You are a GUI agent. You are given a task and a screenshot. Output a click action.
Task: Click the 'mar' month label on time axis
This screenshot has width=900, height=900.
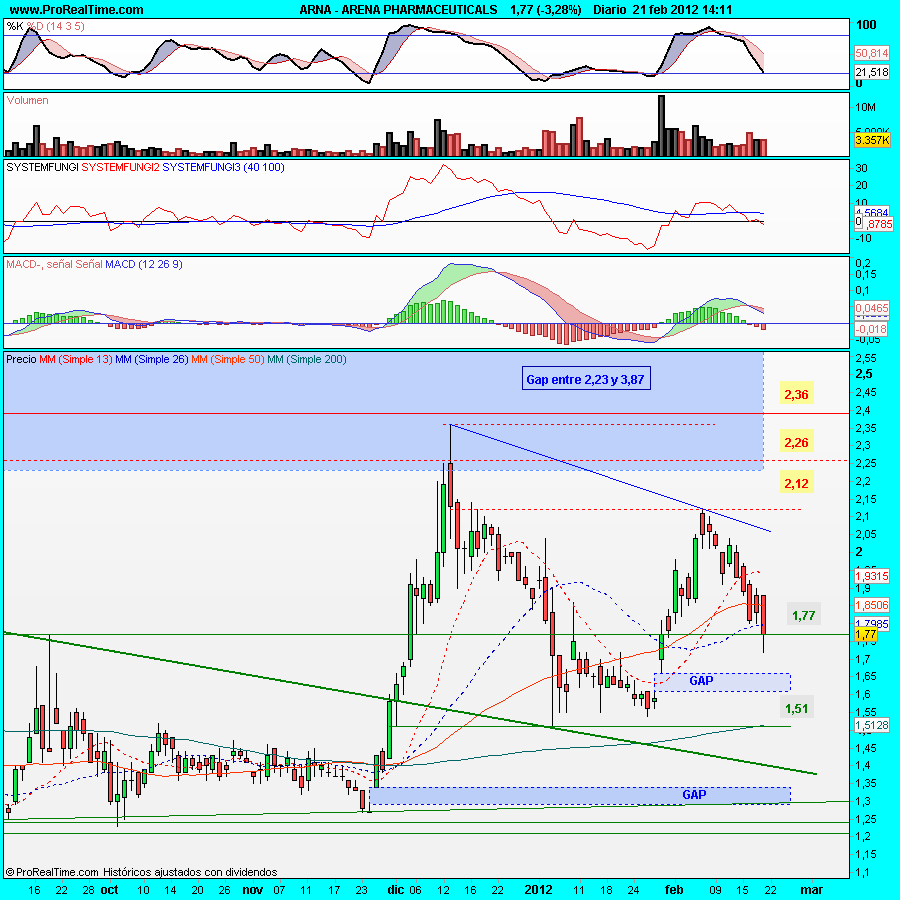tap(811, 890)
